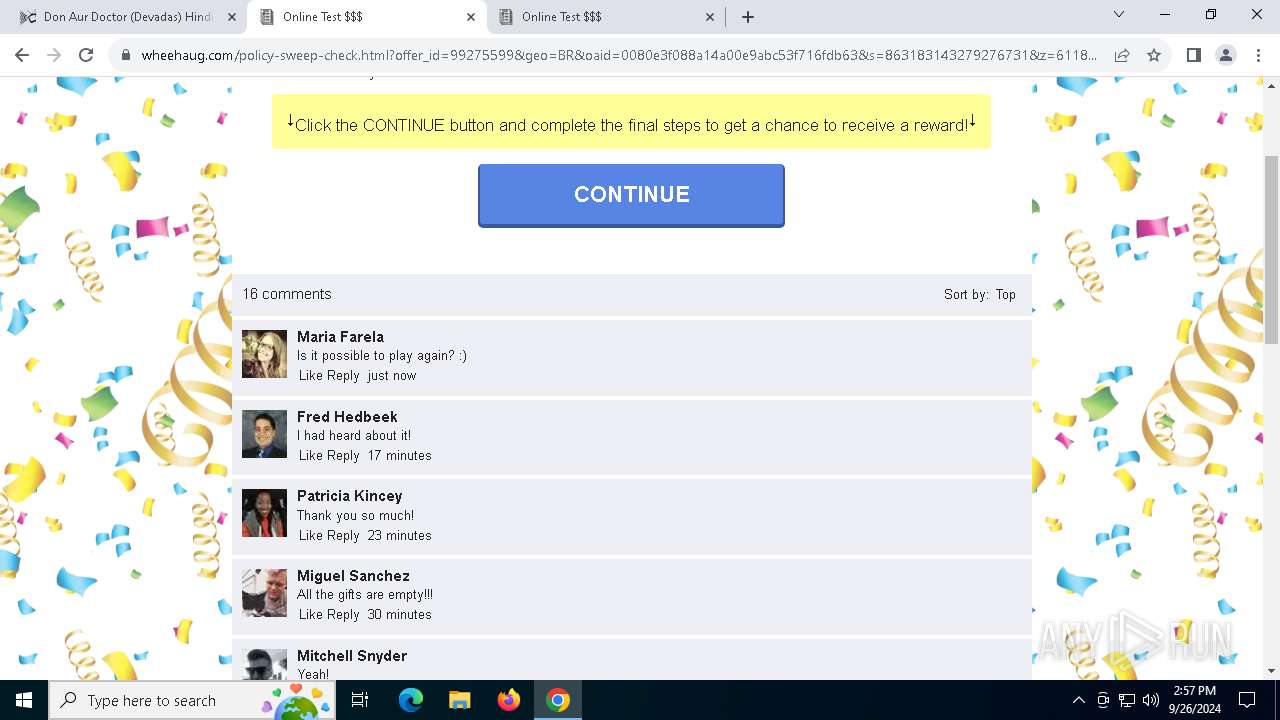Go back to the previous page
Image resolution: width=1280 pixels, height=720 pixels.
point(22,55)
